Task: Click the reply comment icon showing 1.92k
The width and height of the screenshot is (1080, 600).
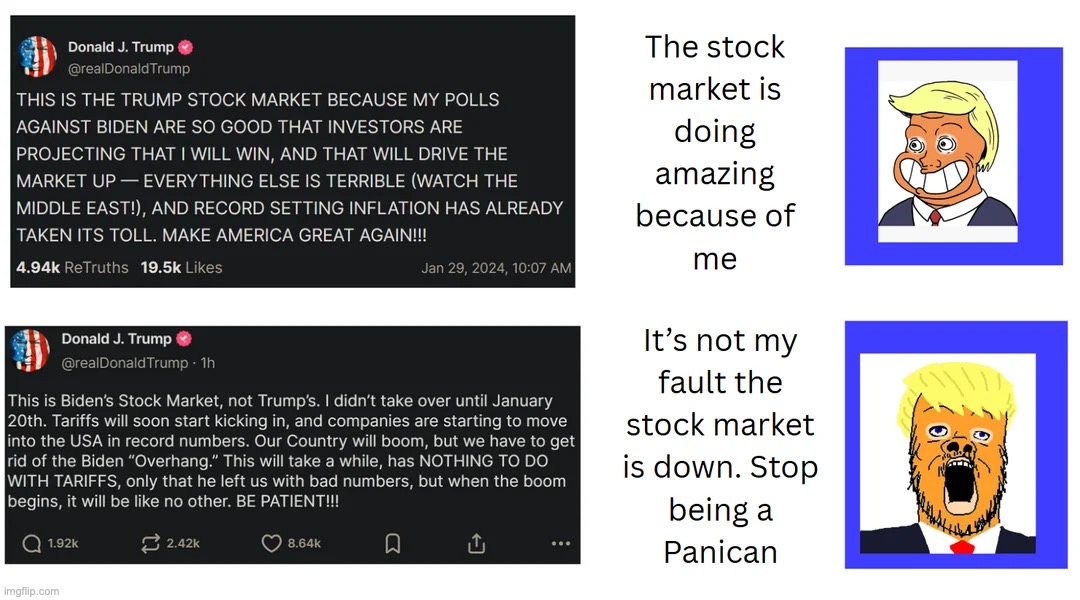Action: tap(32, 544)
